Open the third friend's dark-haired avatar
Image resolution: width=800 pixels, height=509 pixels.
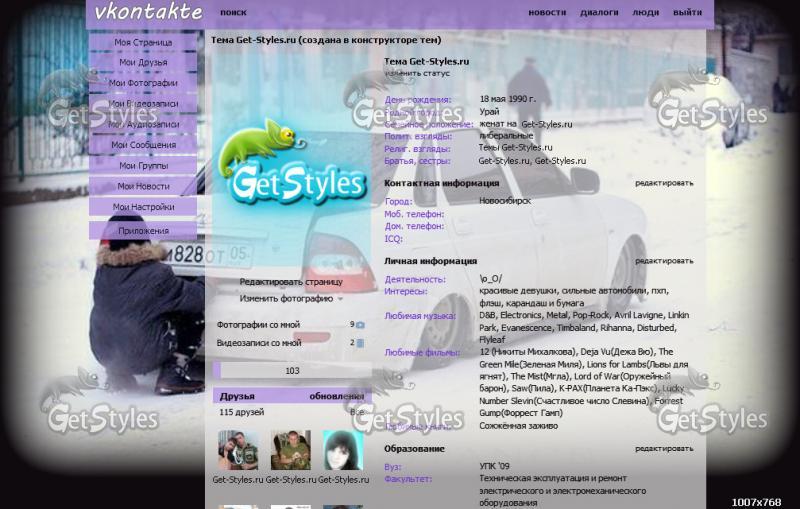click(x=342, y=451)
